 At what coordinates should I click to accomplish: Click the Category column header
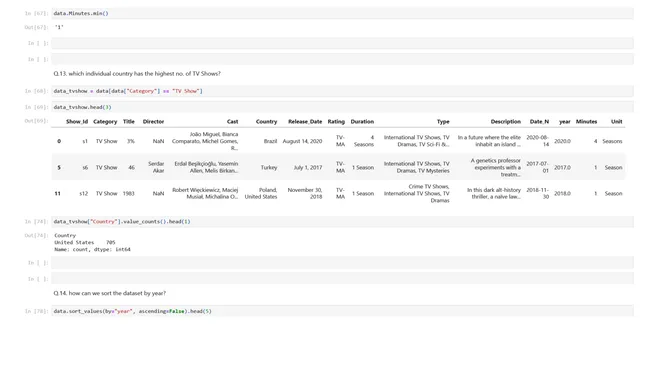coord(105,121)
